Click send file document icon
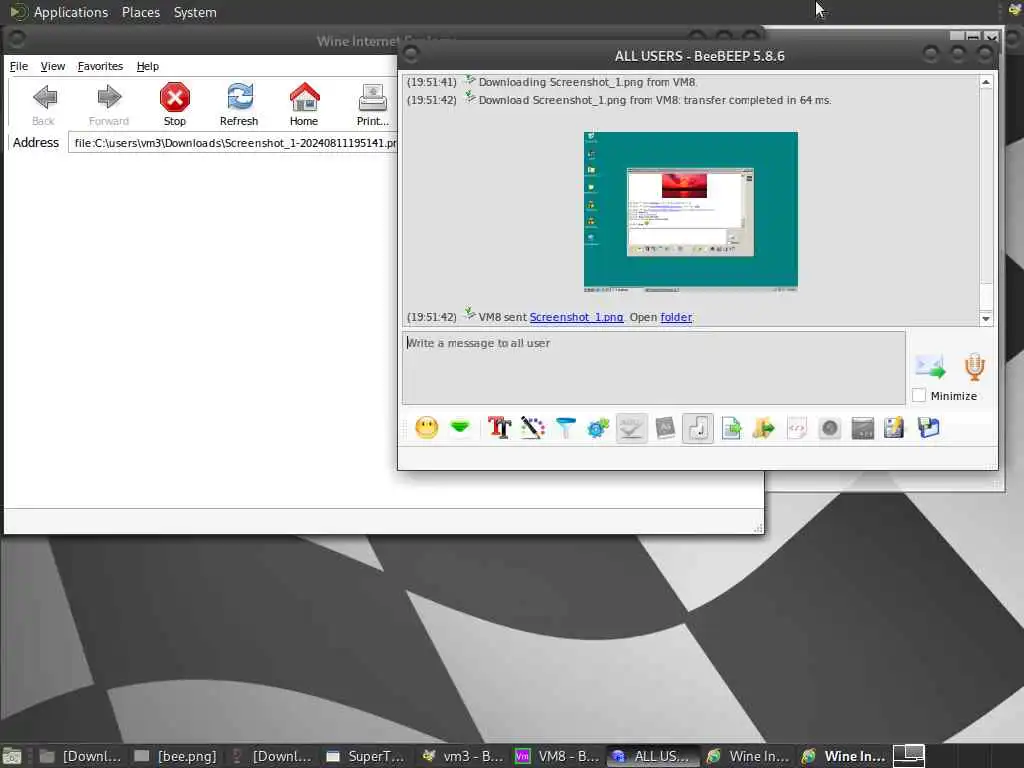Image resolution: width=1024 pixels, height=768 pixels. 731,428
